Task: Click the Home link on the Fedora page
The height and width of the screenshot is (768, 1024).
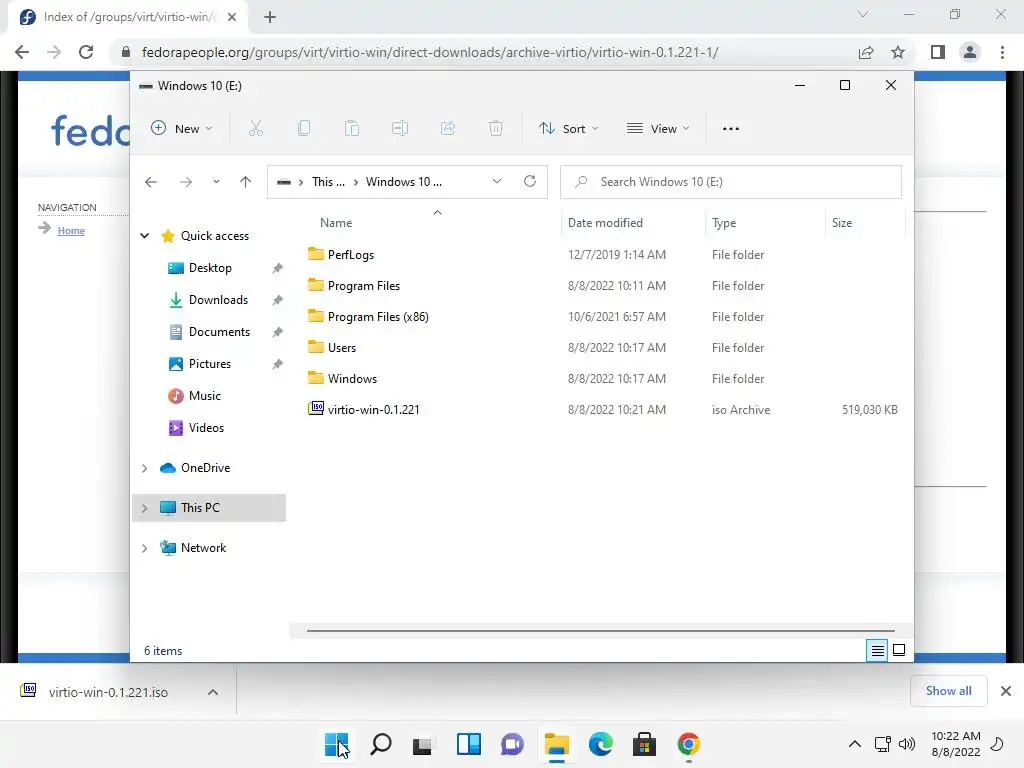Action: [x=71, y=231]
